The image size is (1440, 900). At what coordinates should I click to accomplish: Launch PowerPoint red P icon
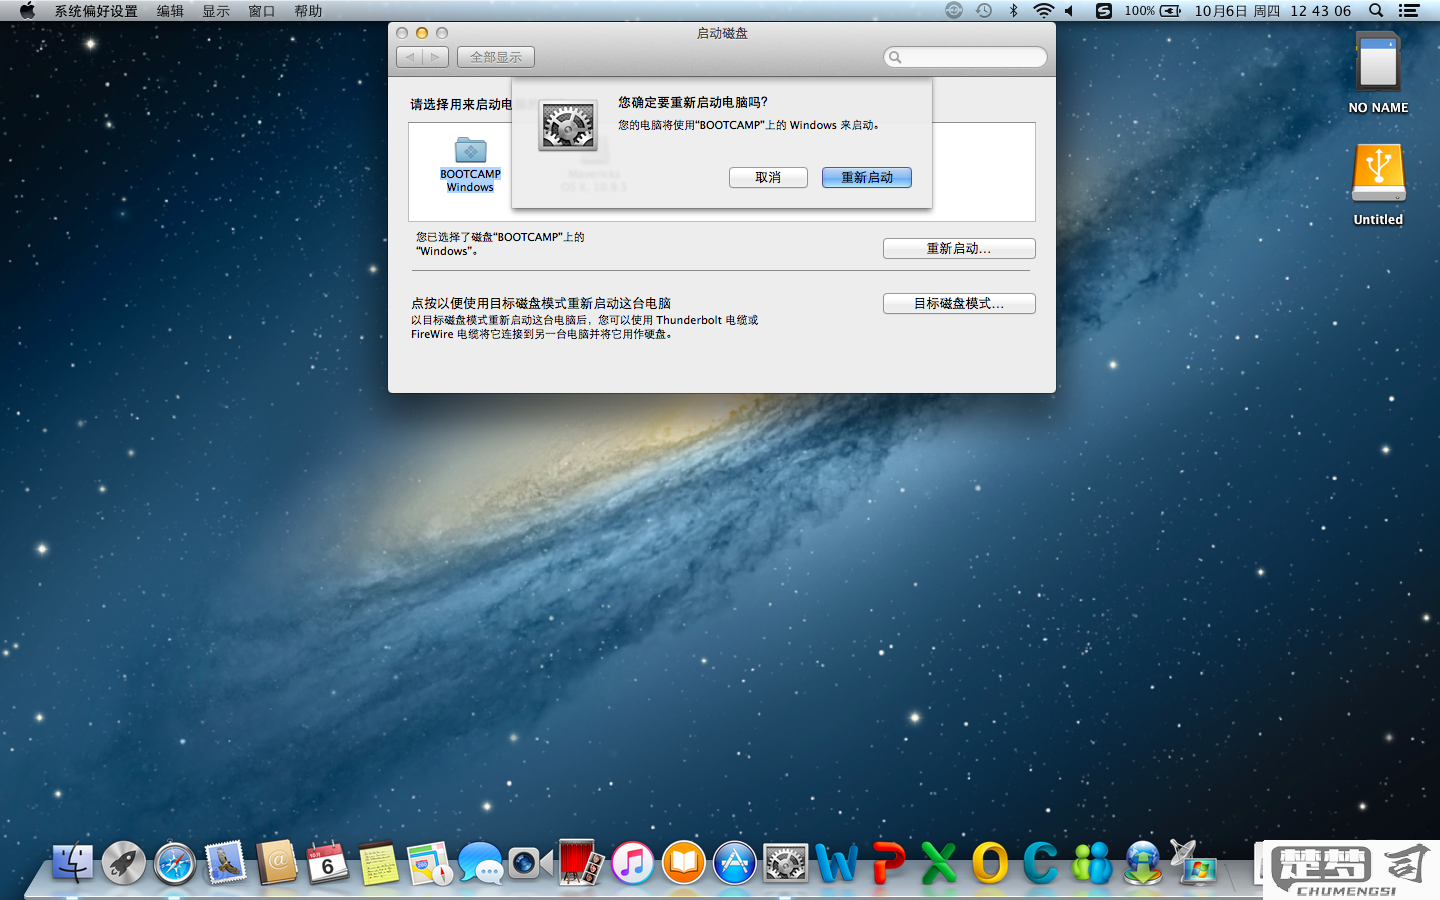pyautogui.click(x=888, y=863)
